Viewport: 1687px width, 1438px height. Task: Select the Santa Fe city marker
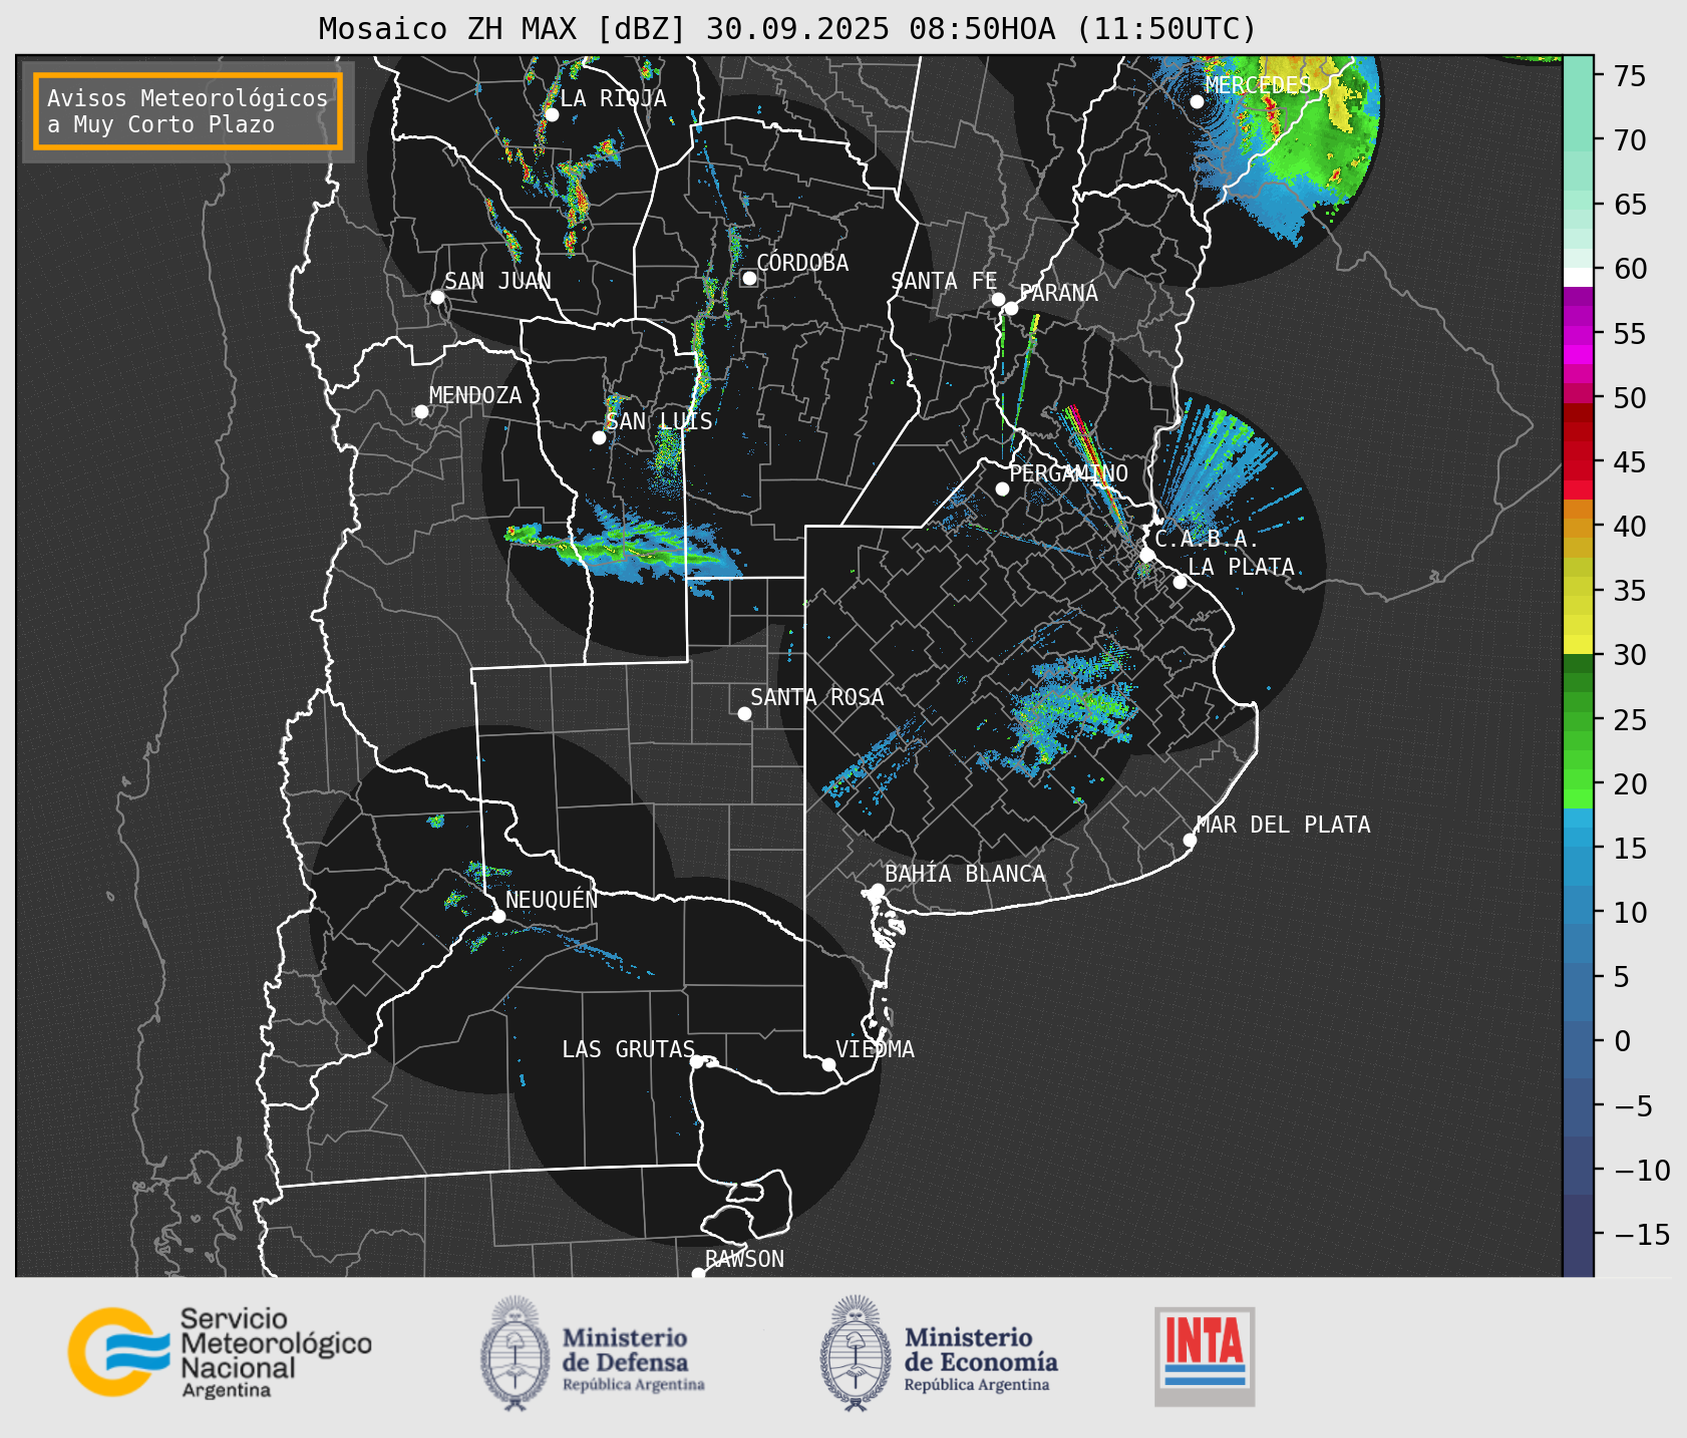coord(998,299)
